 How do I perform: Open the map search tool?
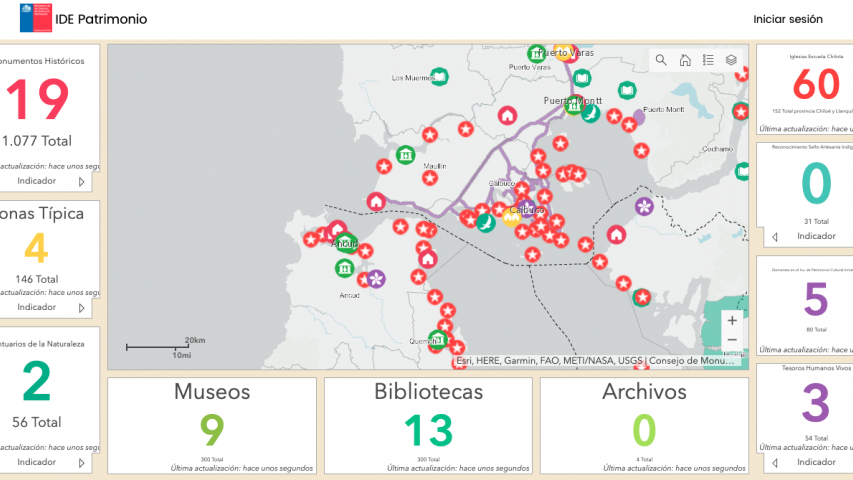coord(661,60)
